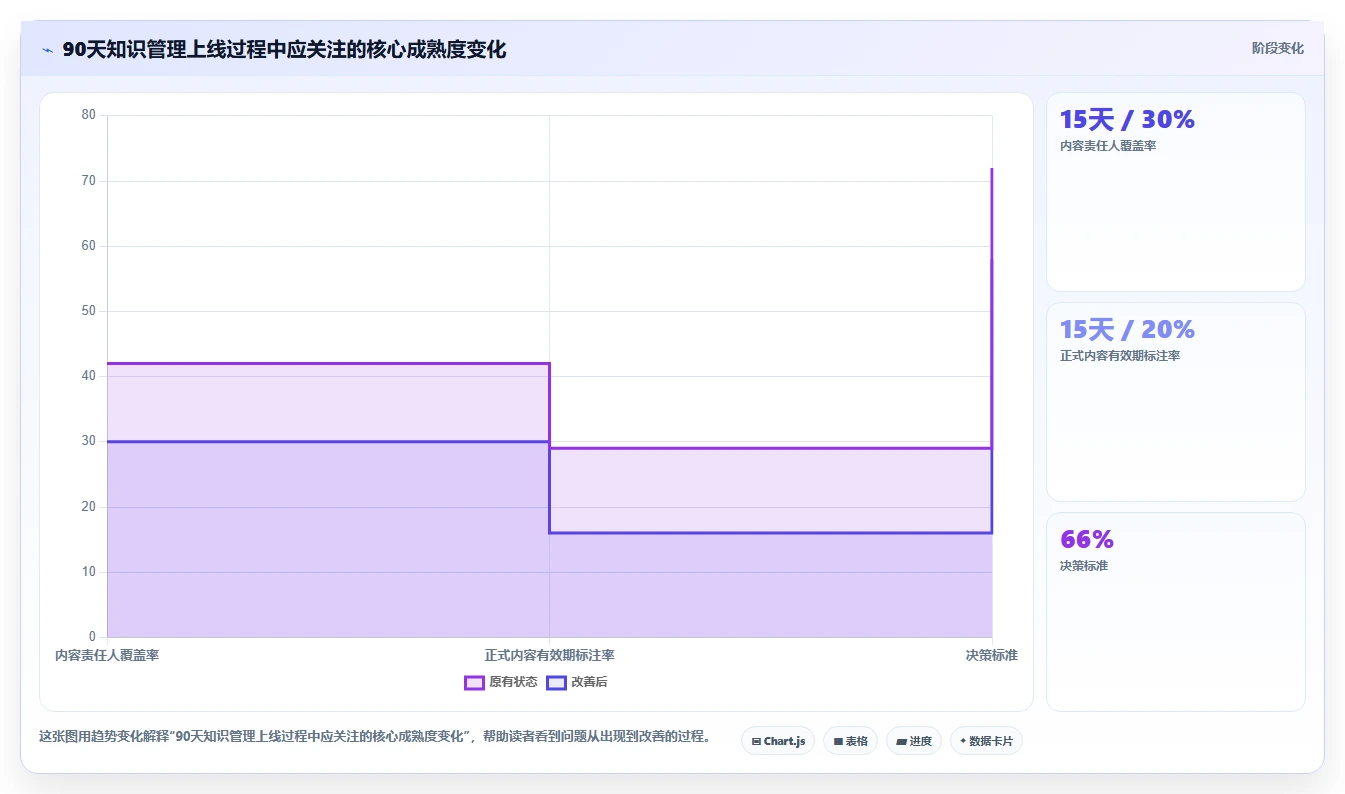Click the 阶段变化 label in header

click(1277, 48)
